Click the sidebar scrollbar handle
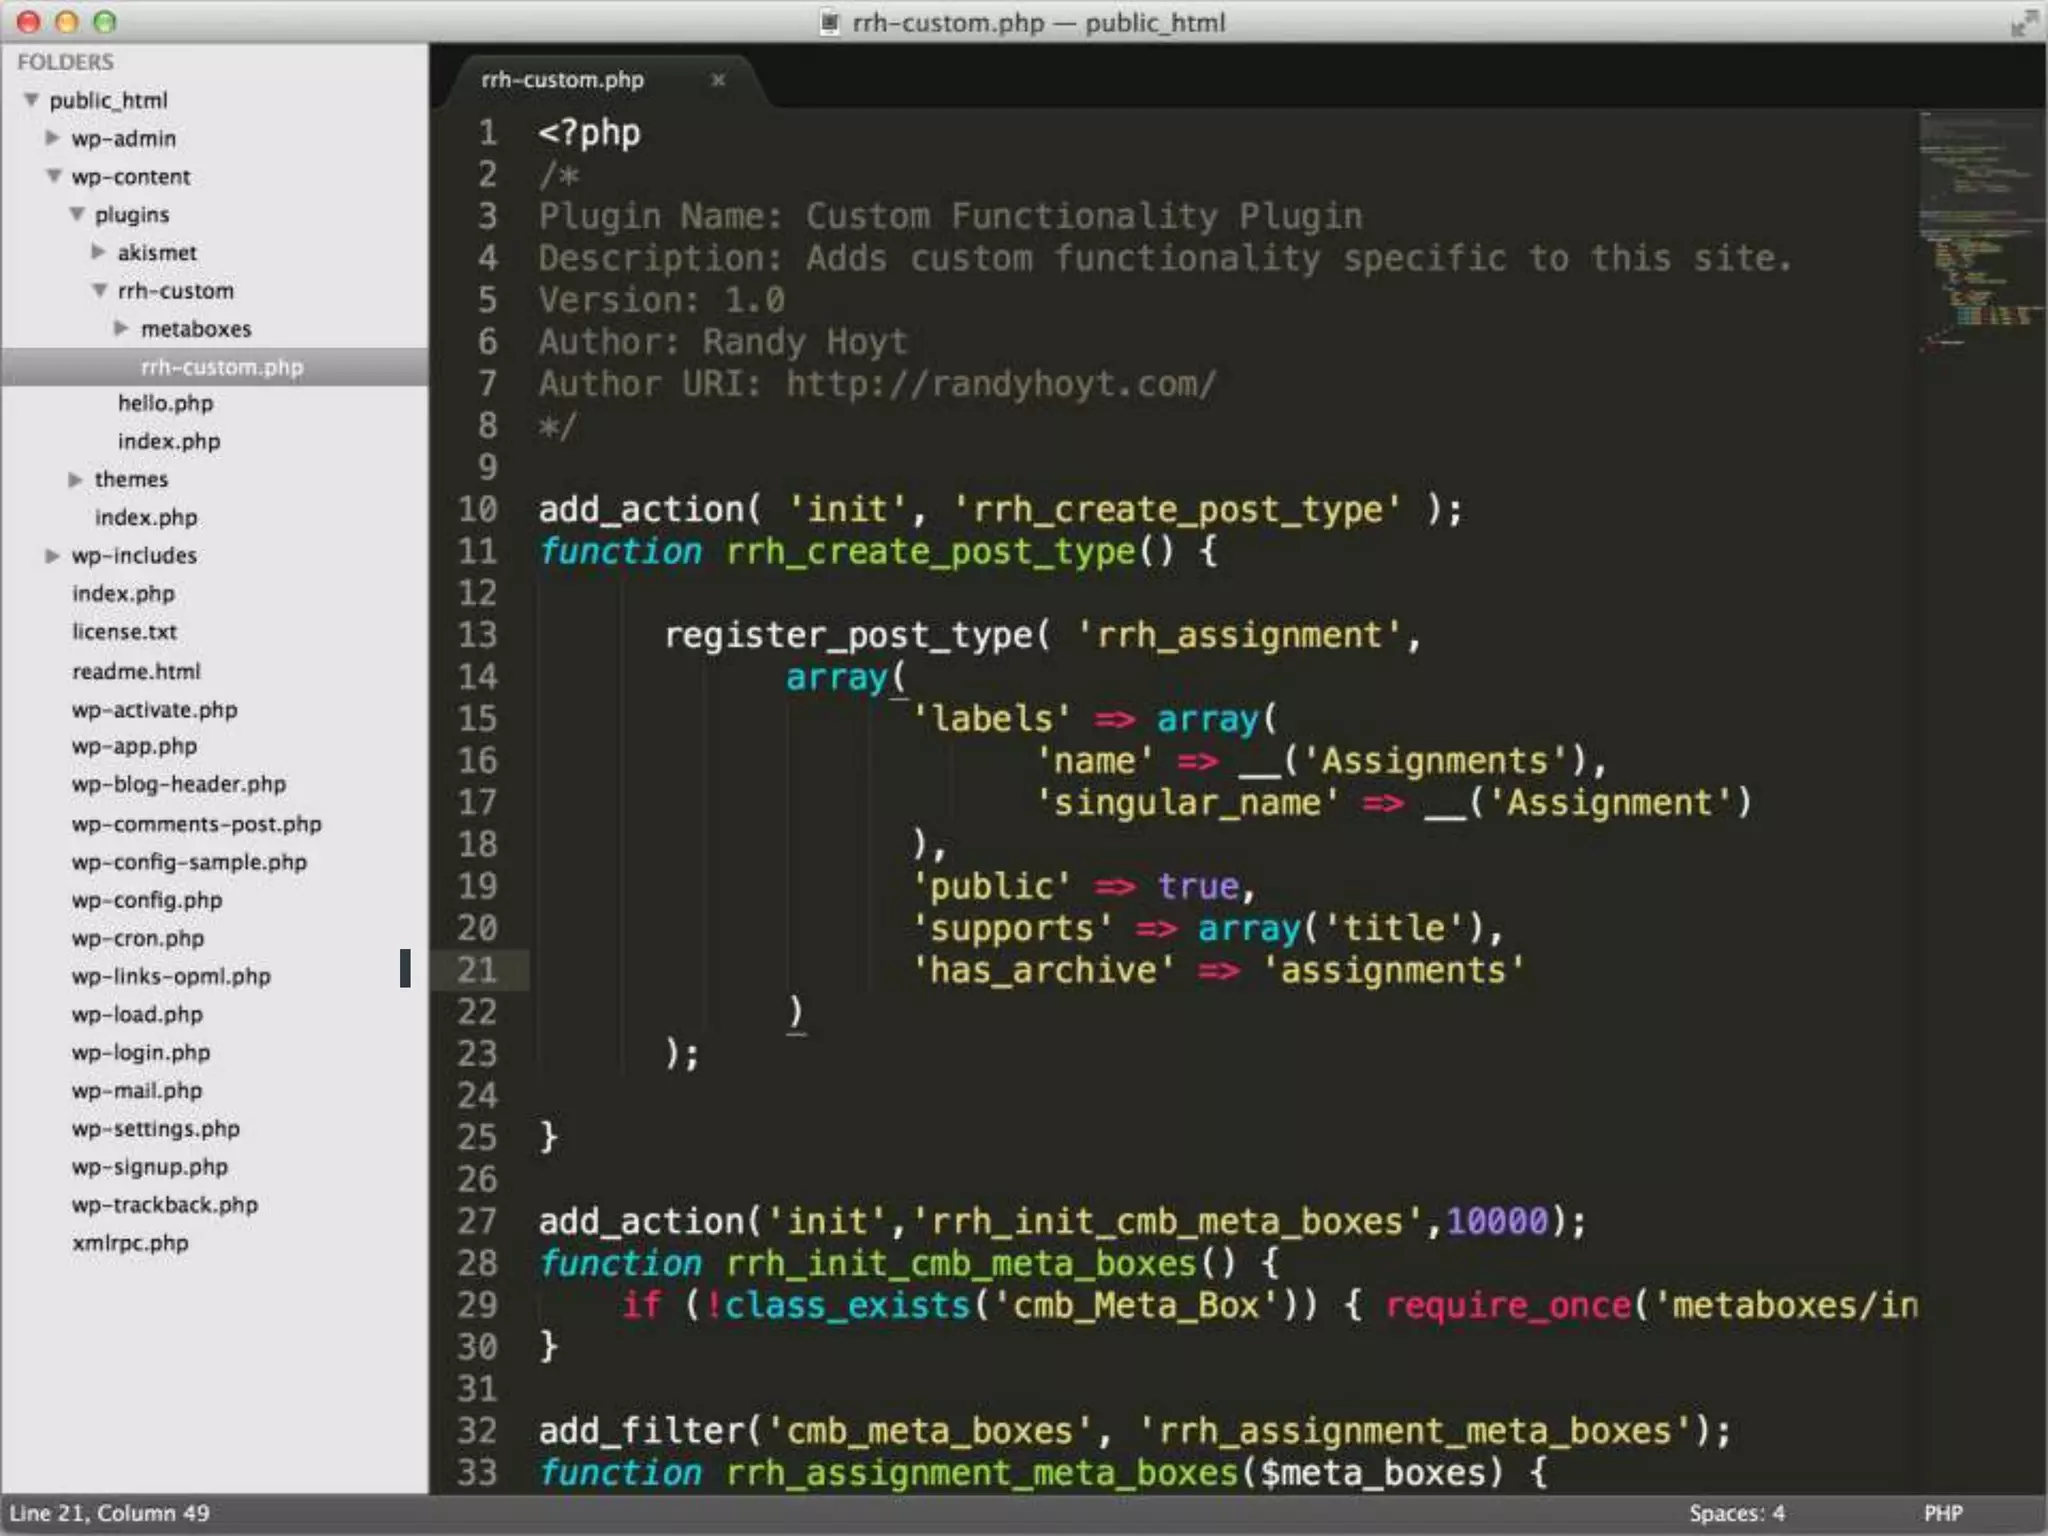This screenshot has width=2048, height=1536. point(405,968)
